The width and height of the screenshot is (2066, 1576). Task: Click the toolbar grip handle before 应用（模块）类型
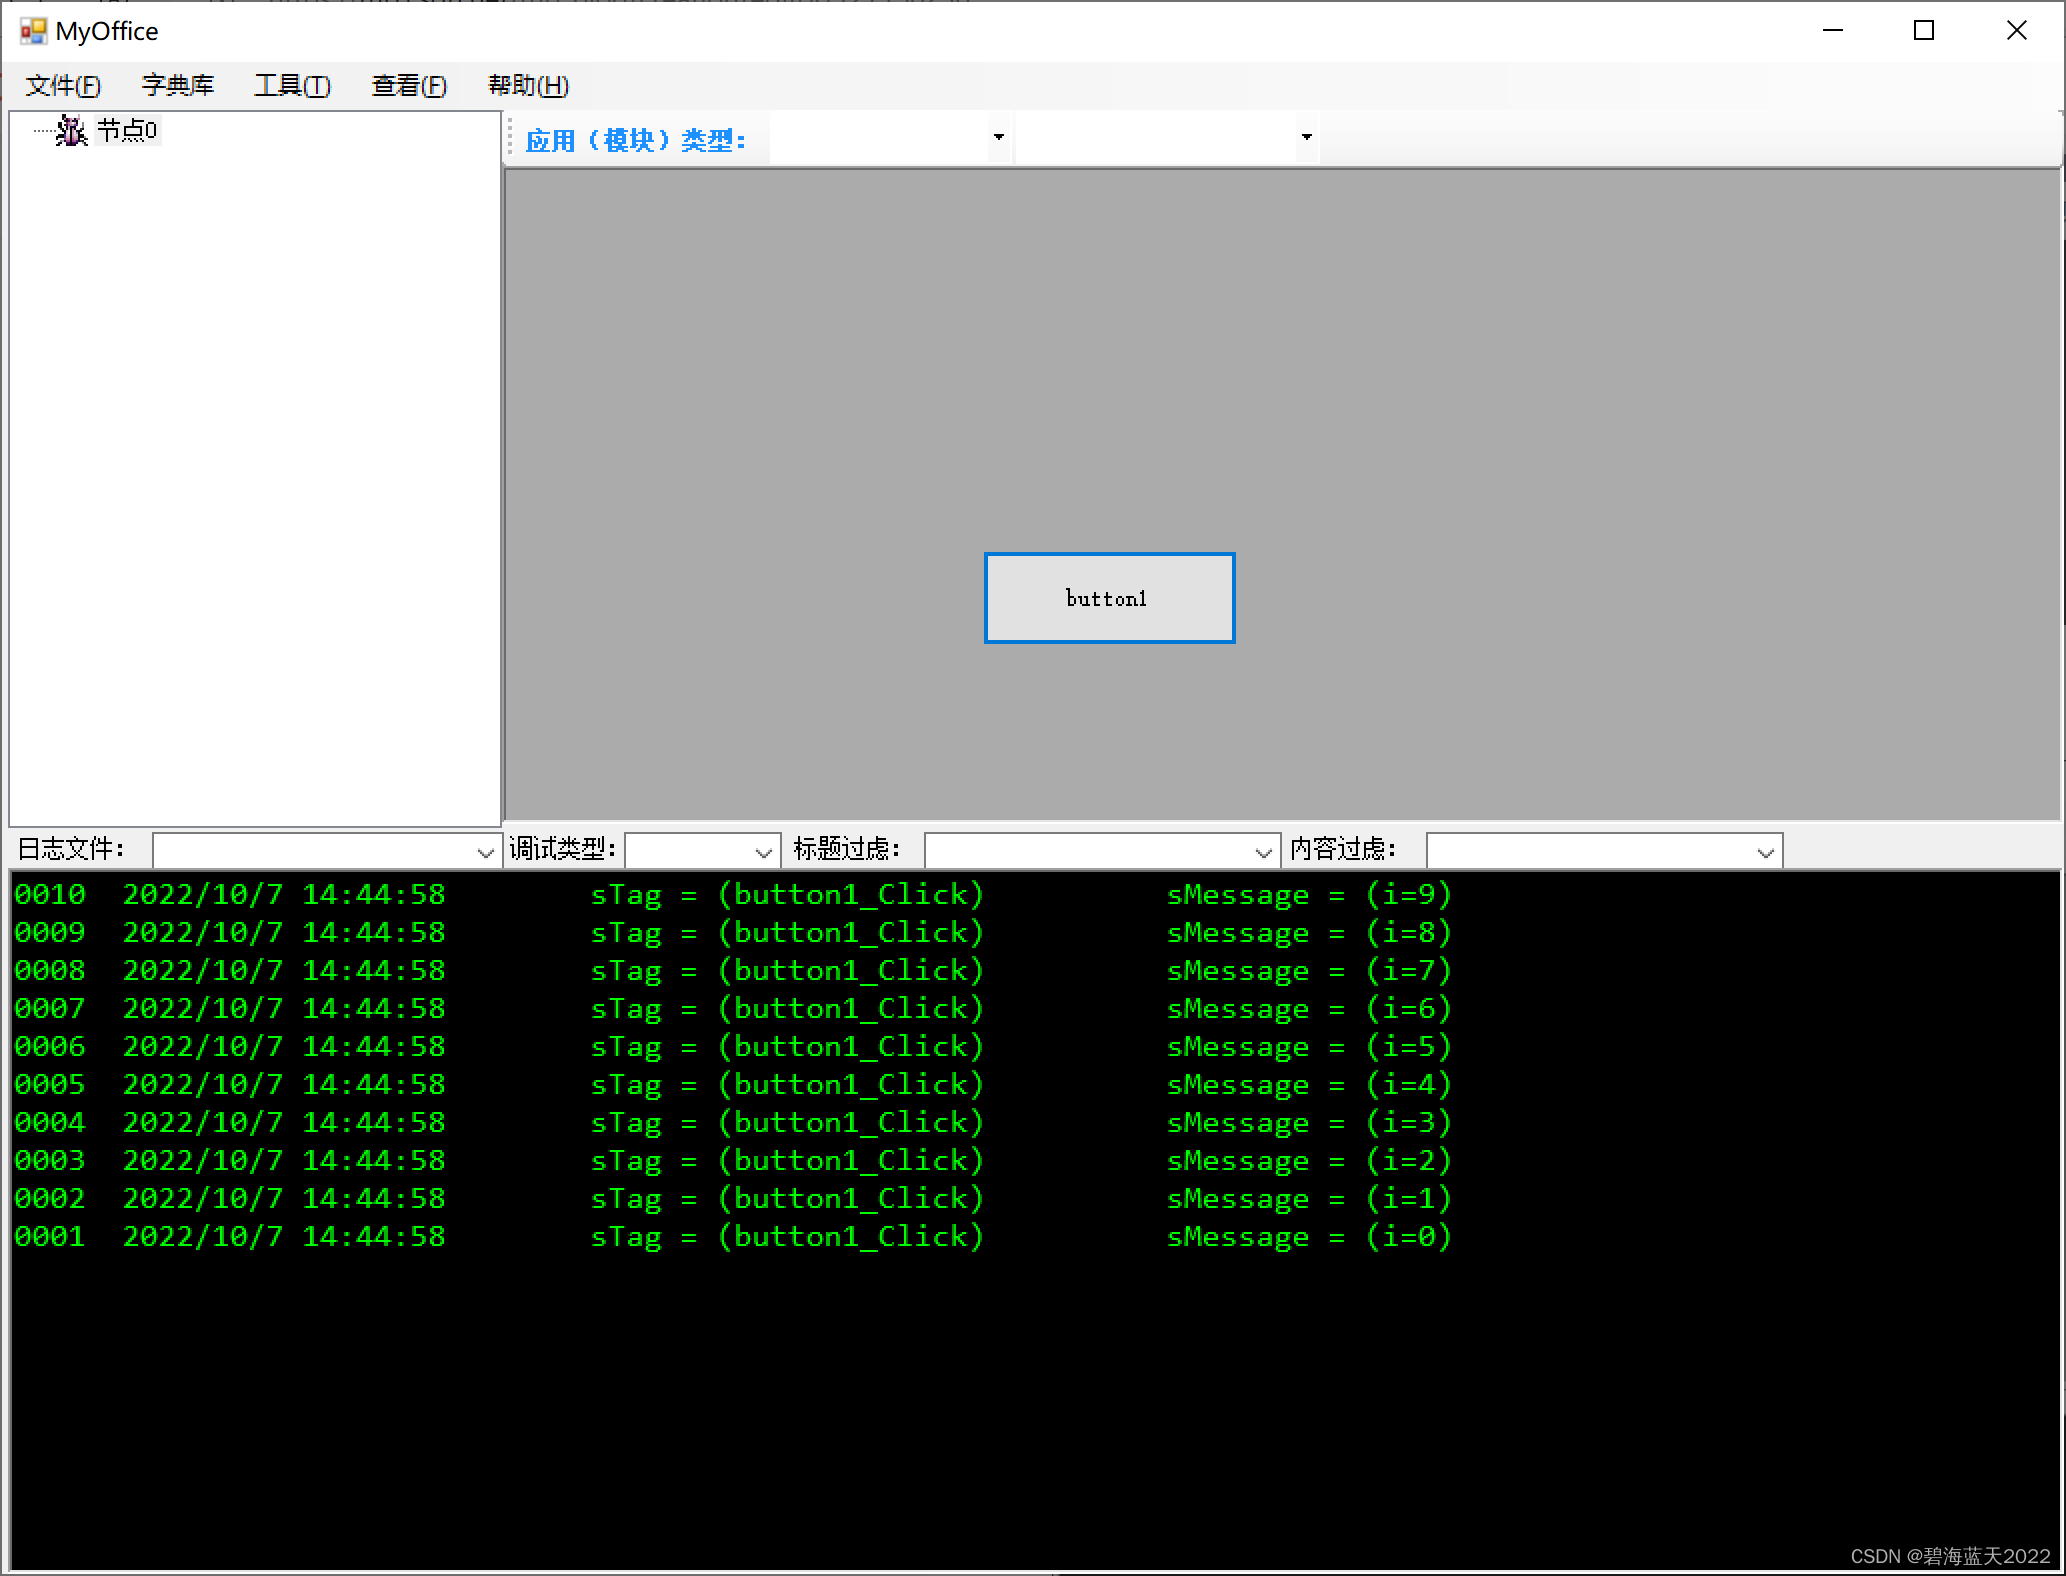[511, 138]
